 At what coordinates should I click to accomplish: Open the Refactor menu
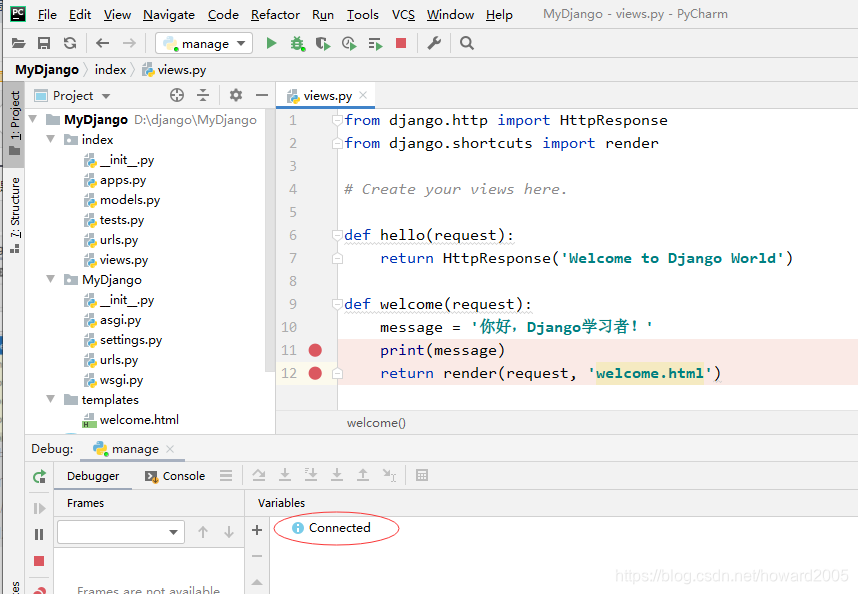(275, 15)
